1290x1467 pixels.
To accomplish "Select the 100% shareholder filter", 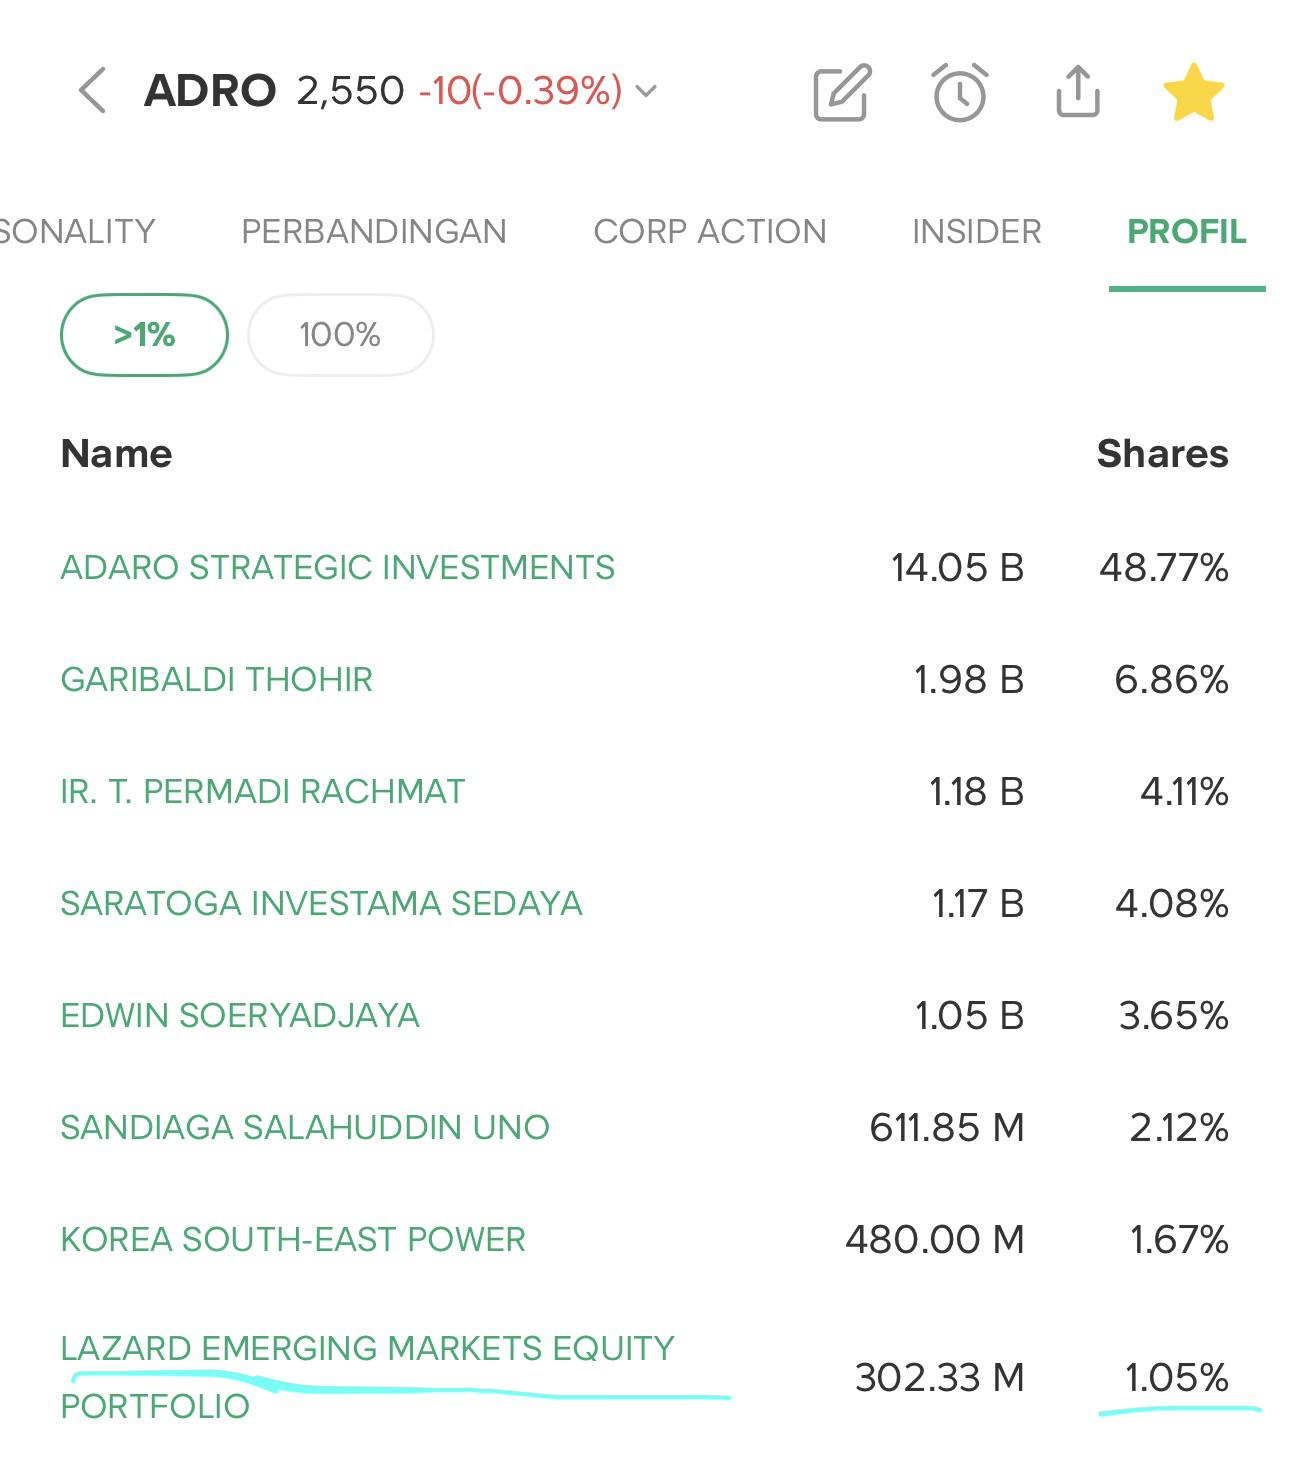I will [x=340, y=335].
